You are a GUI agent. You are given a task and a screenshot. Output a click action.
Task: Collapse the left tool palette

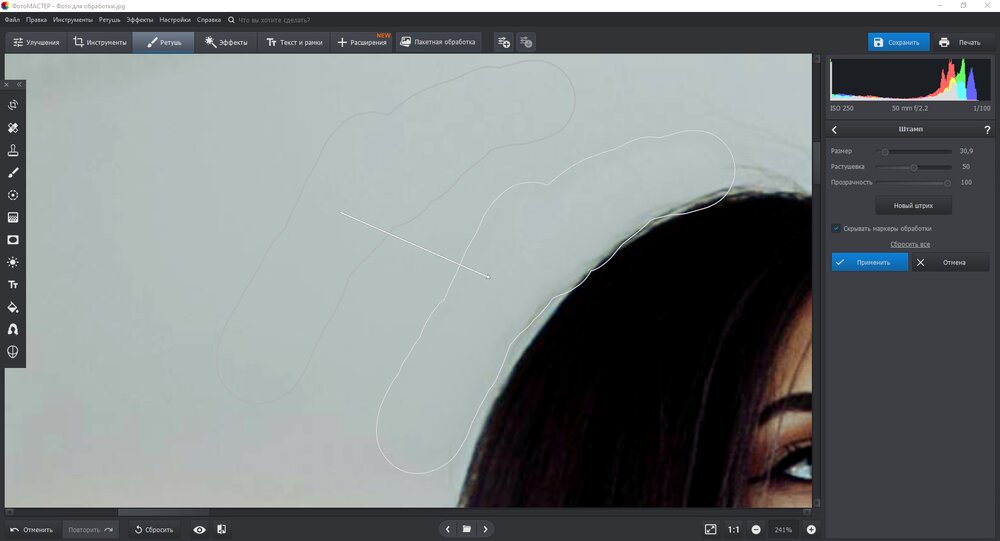click(19, 84)
